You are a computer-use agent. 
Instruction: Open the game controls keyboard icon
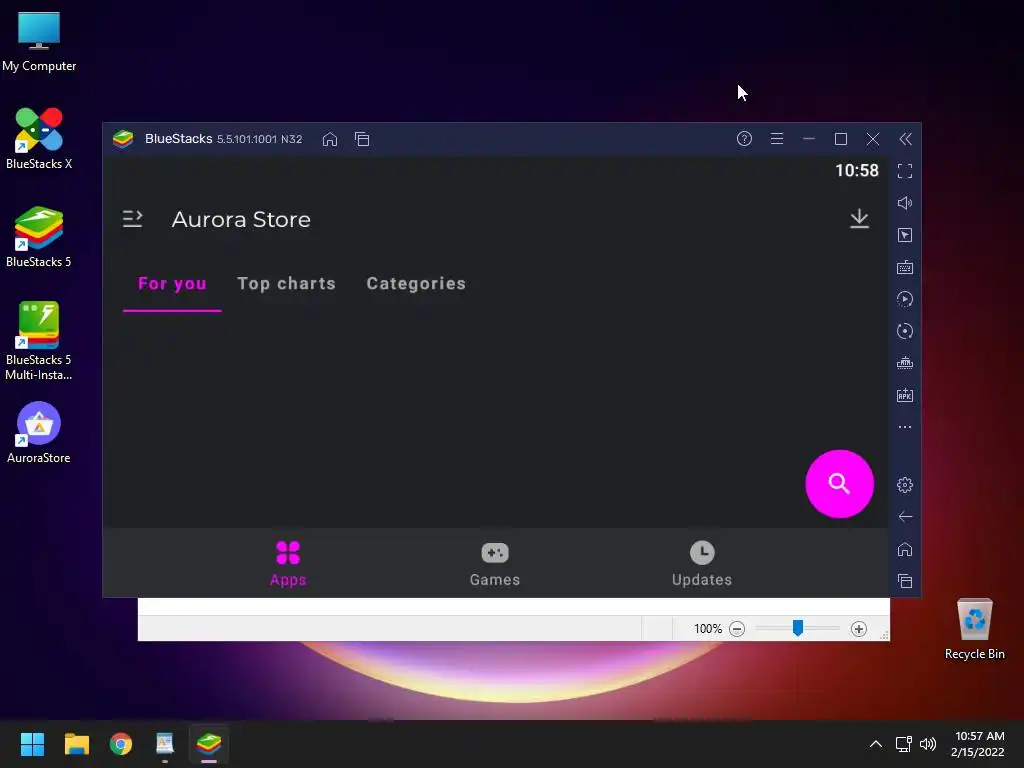(x=905, y=267)
